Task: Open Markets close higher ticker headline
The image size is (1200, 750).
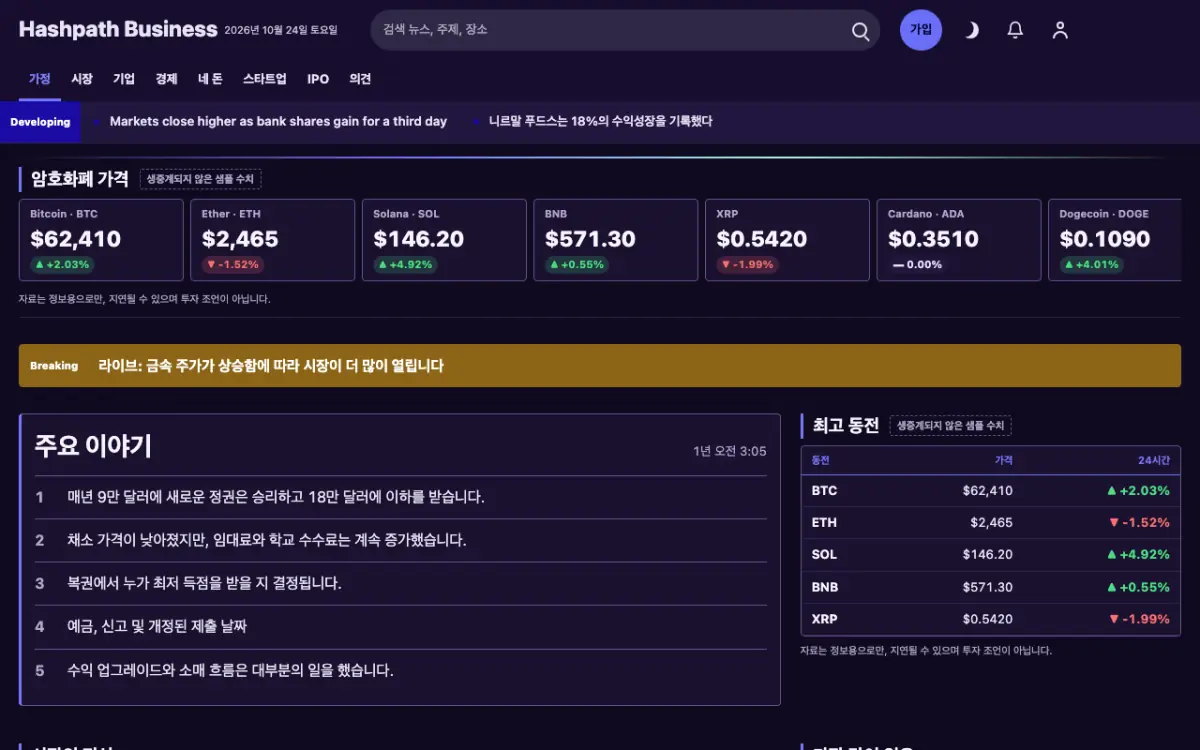Action: [278, 121]
